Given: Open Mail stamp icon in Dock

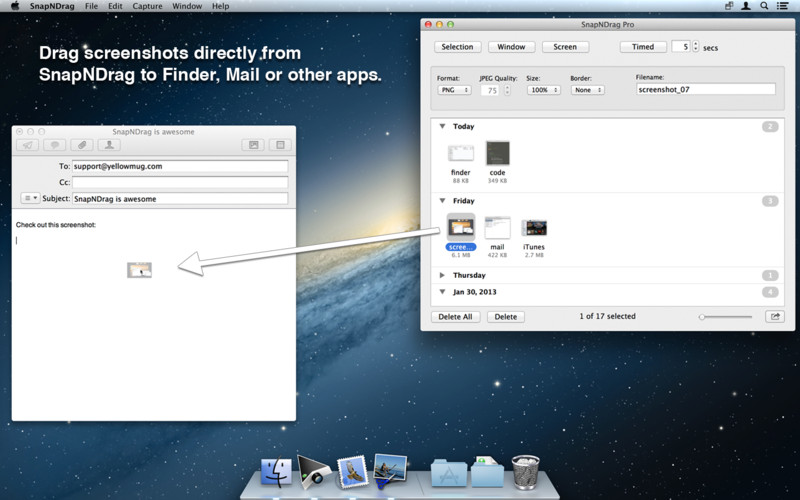Looking at the screenshot, I should click(x=353, y=472).
